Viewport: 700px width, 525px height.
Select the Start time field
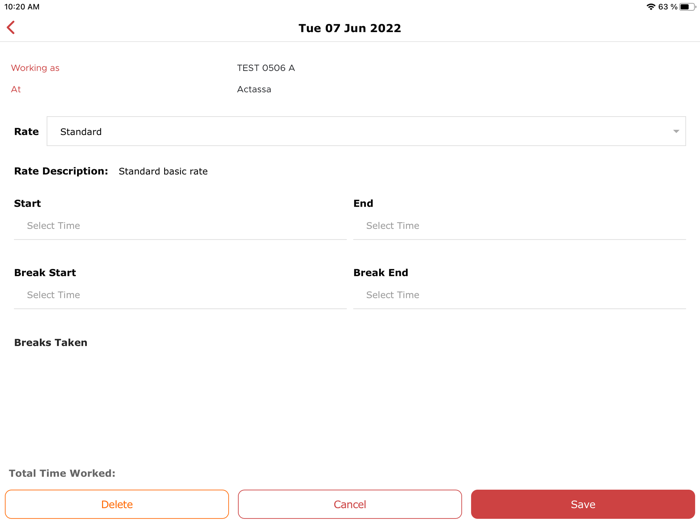[x=180, y=226]
